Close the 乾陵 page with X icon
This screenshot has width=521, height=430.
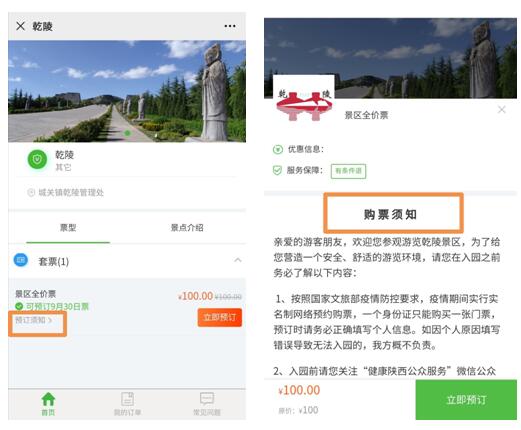click(20, 26)
